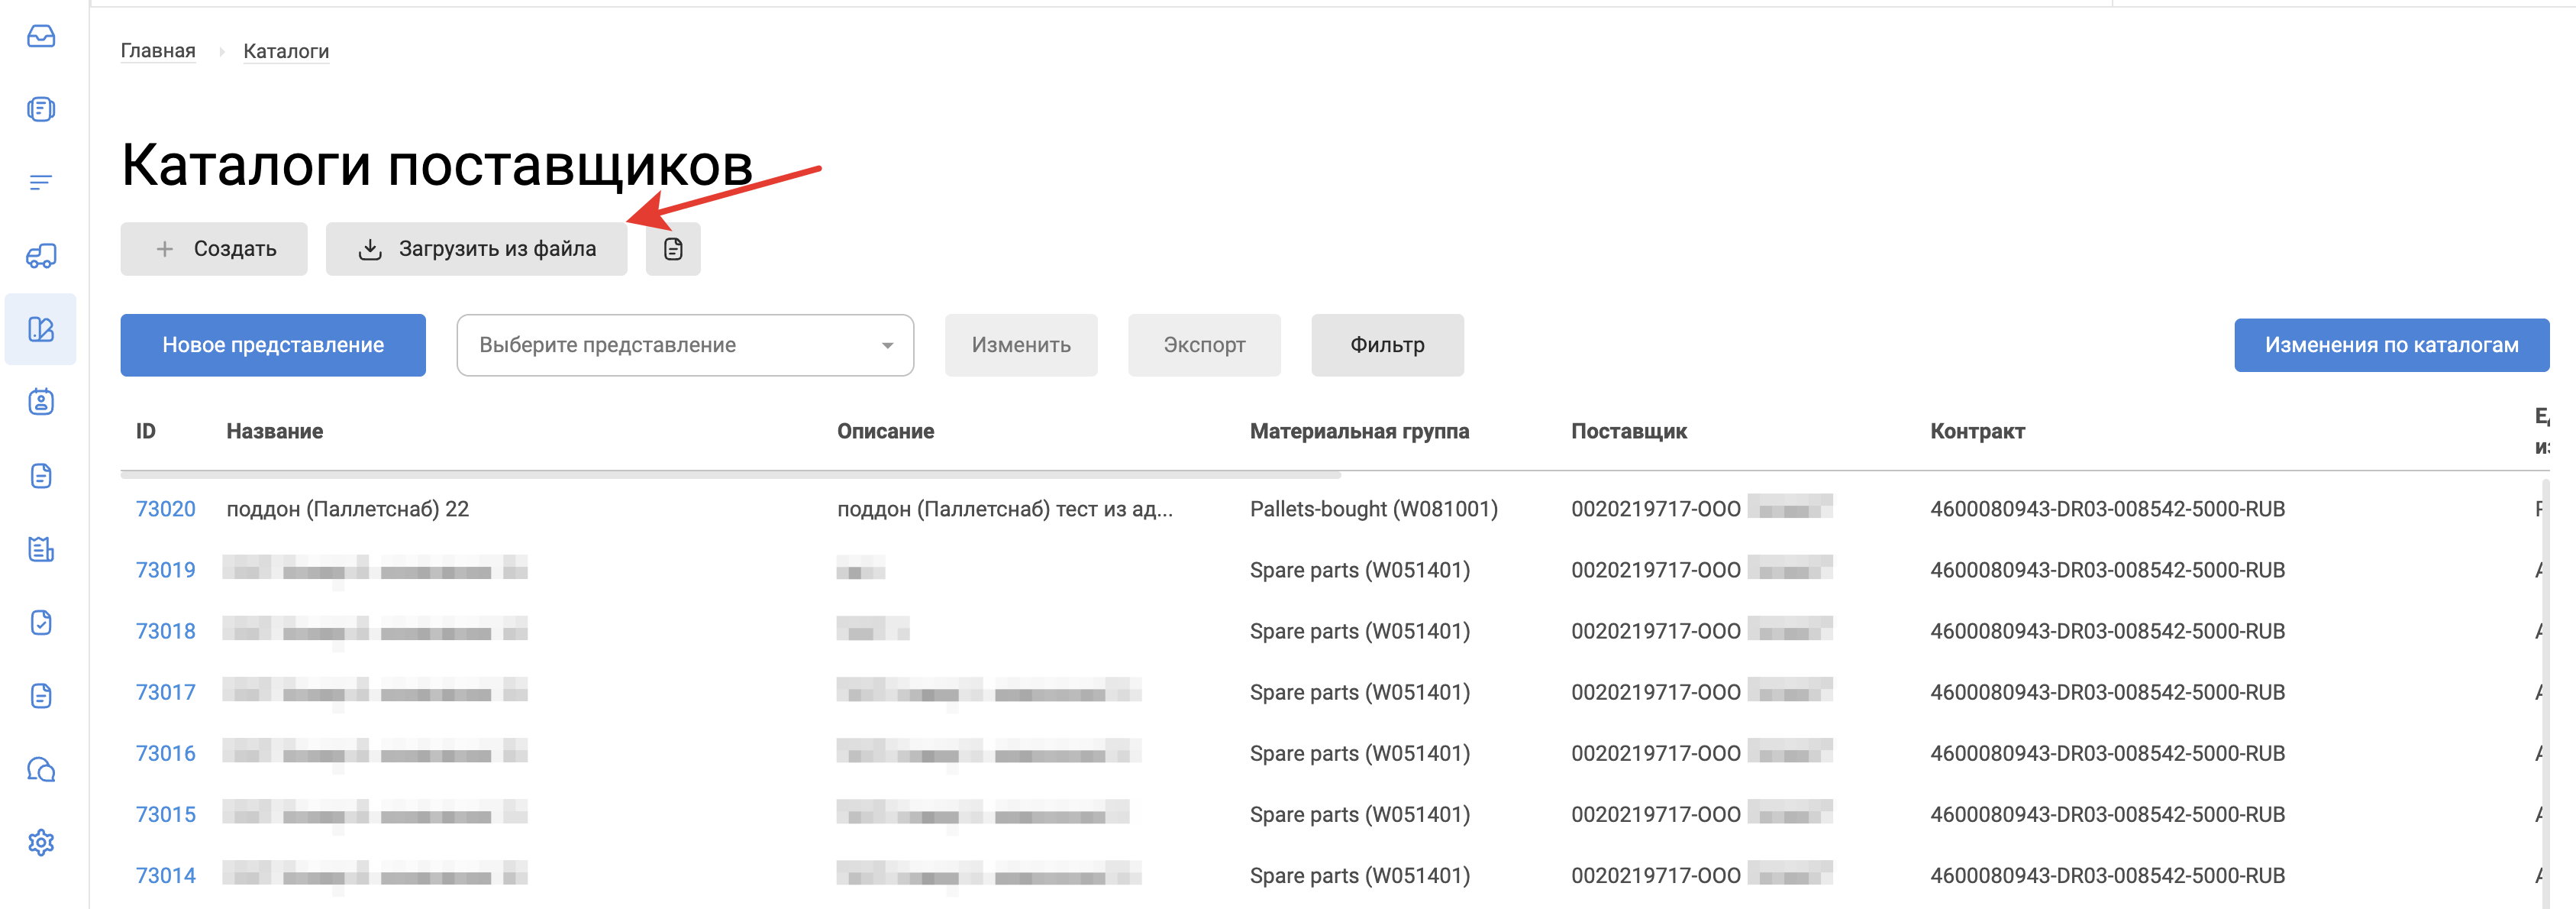The width and height of the screenshot is (2576, 909).
Task: Open the settings gear sidebar icon
Action: tap(41, 842)
